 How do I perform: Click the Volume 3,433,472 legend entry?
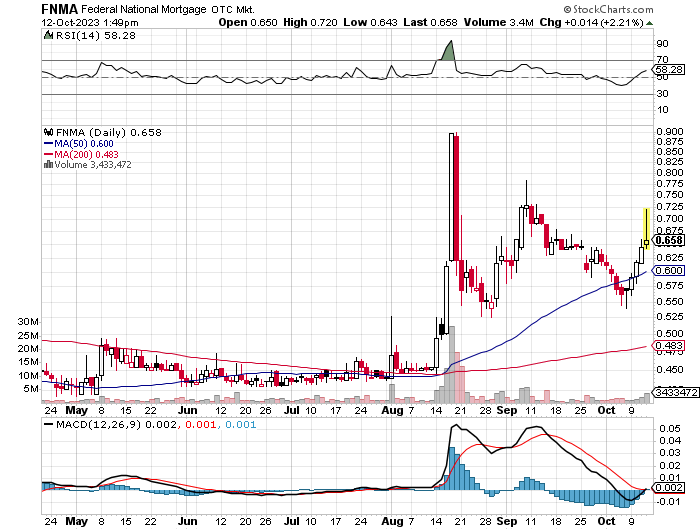point(93,165)
